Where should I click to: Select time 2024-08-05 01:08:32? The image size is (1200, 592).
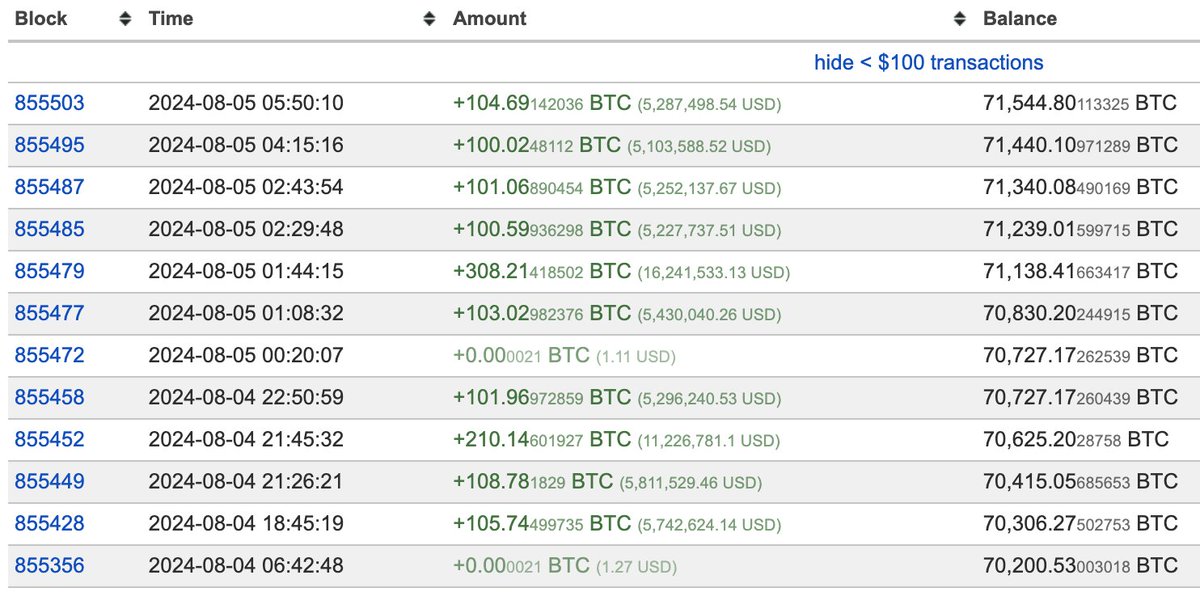pyautogui.click(x=246, y=313)
